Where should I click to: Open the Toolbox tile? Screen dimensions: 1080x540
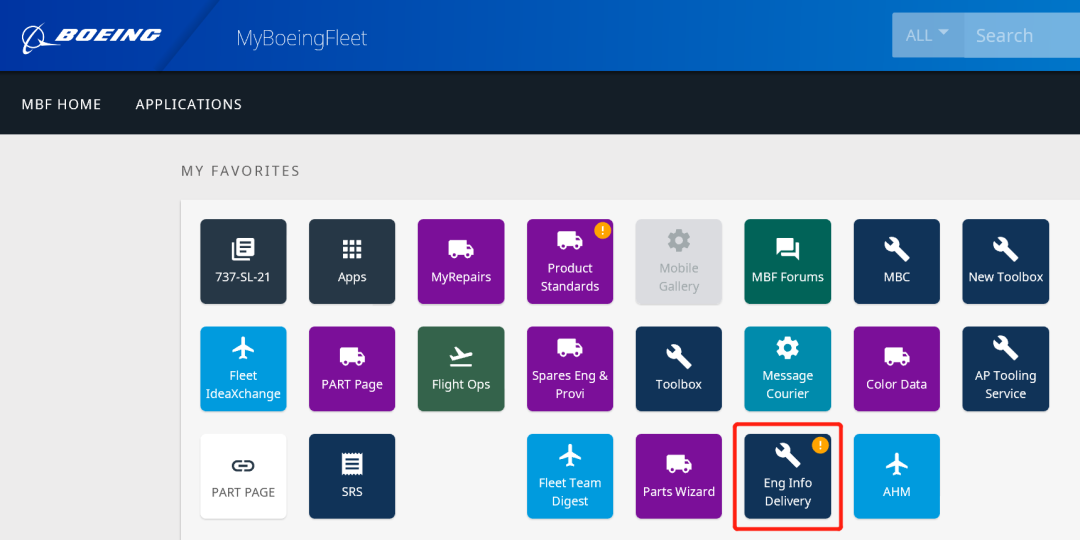point(678,369)
